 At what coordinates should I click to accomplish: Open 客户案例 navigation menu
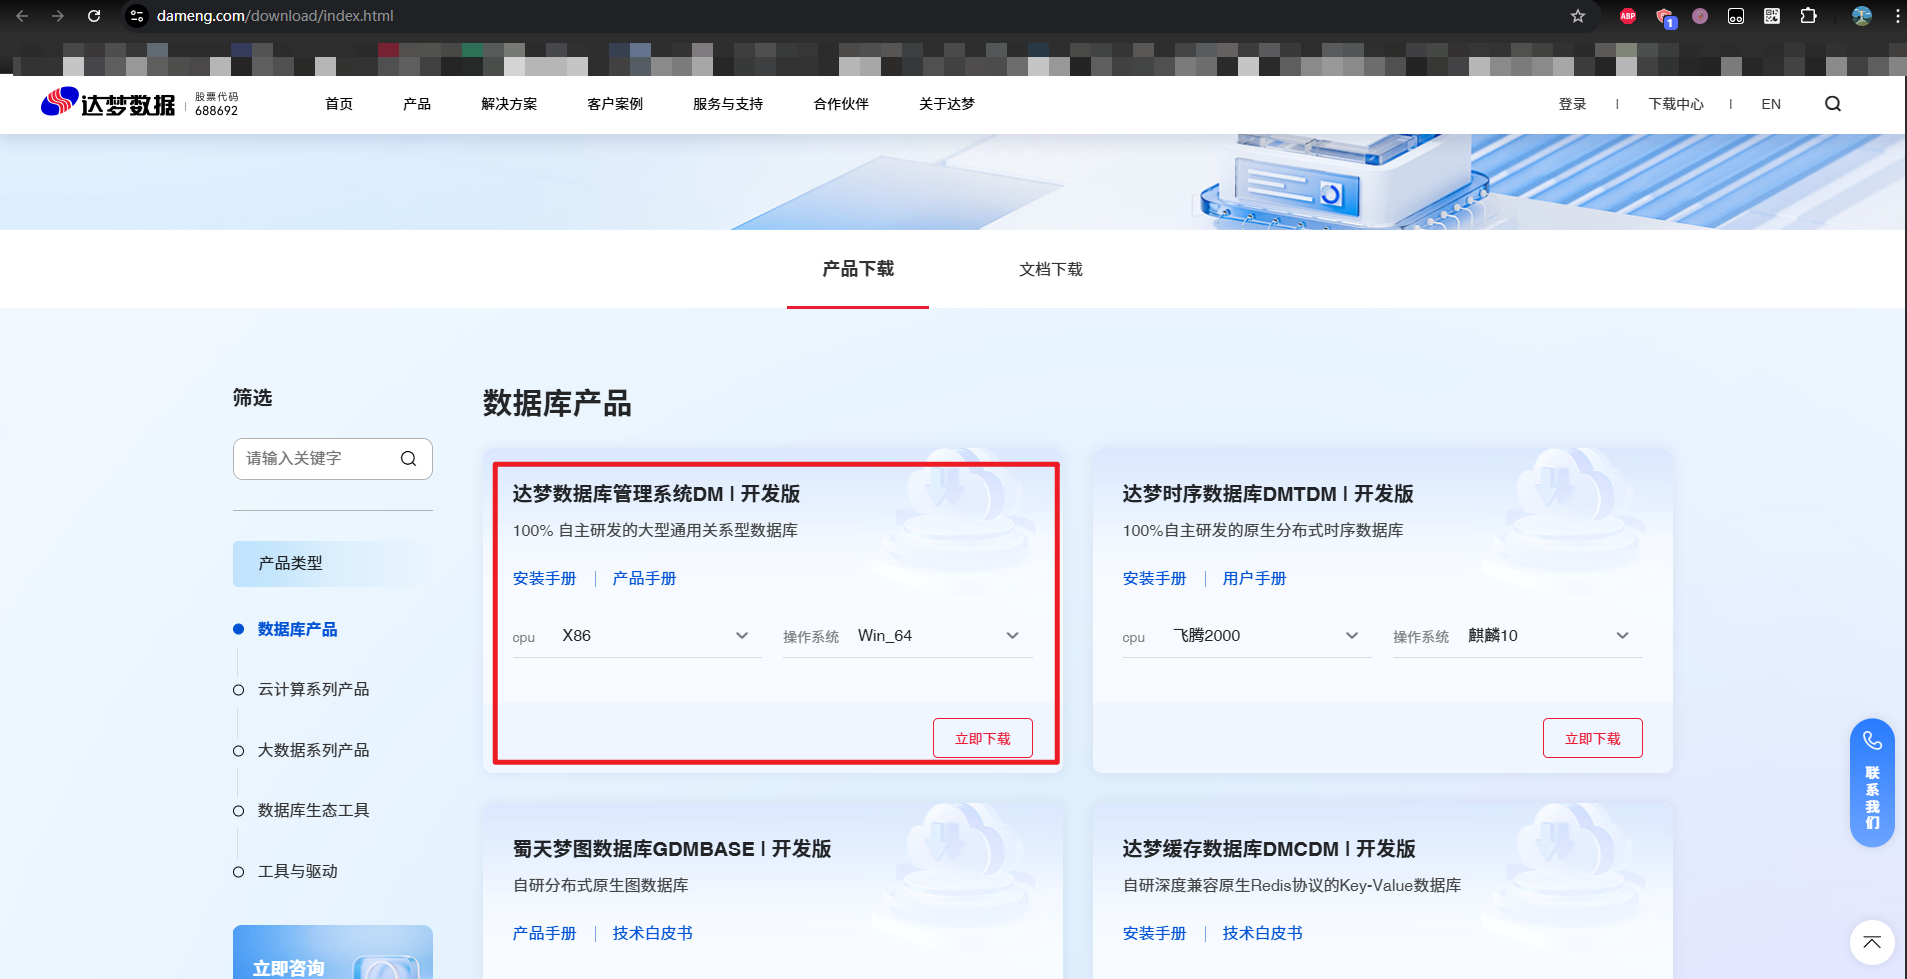tap(615, 104)
